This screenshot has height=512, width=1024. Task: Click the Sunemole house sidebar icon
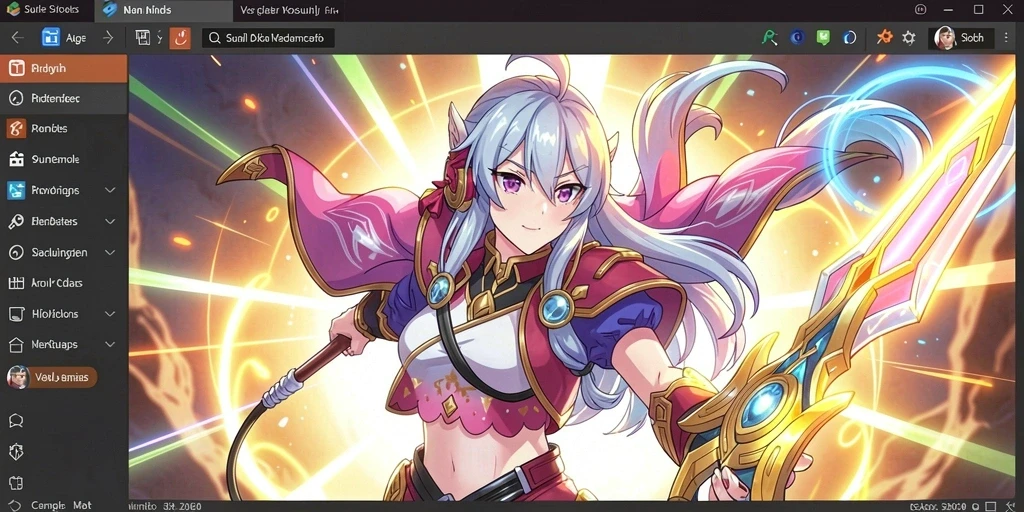tap(16, 159)
